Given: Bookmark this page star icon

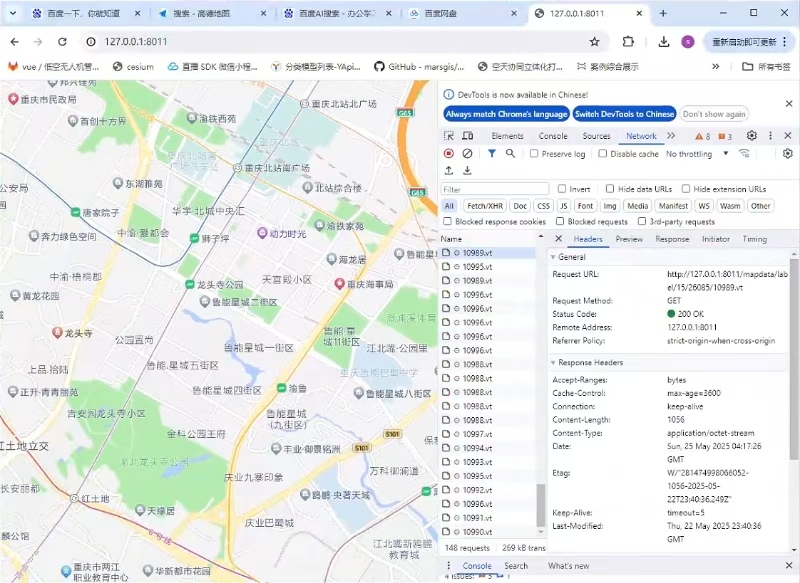Looking at the screenshot, I should (594, 42).
